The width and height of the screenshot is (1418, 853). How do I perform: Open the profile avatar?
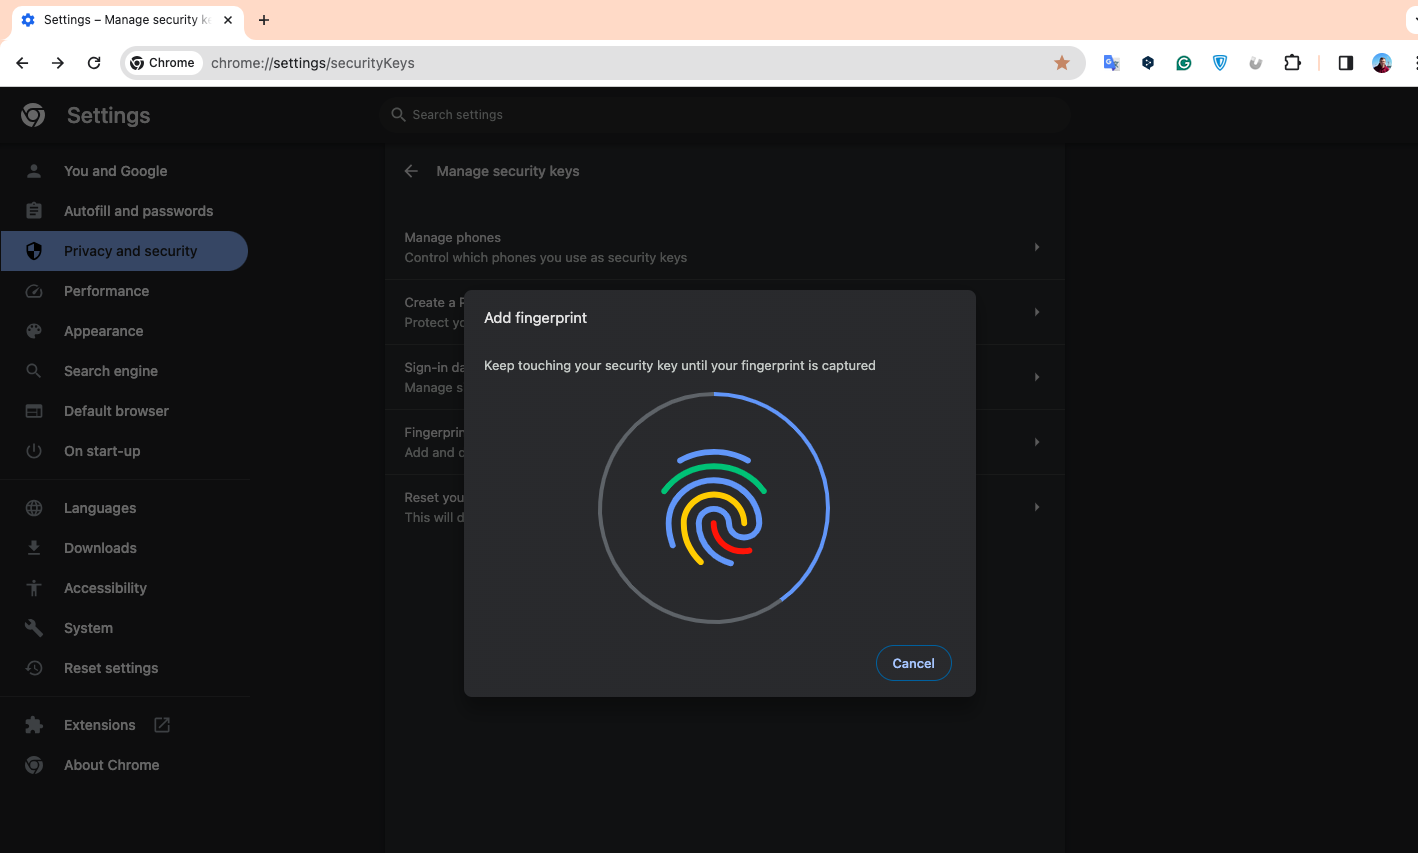coord(1382,63)
